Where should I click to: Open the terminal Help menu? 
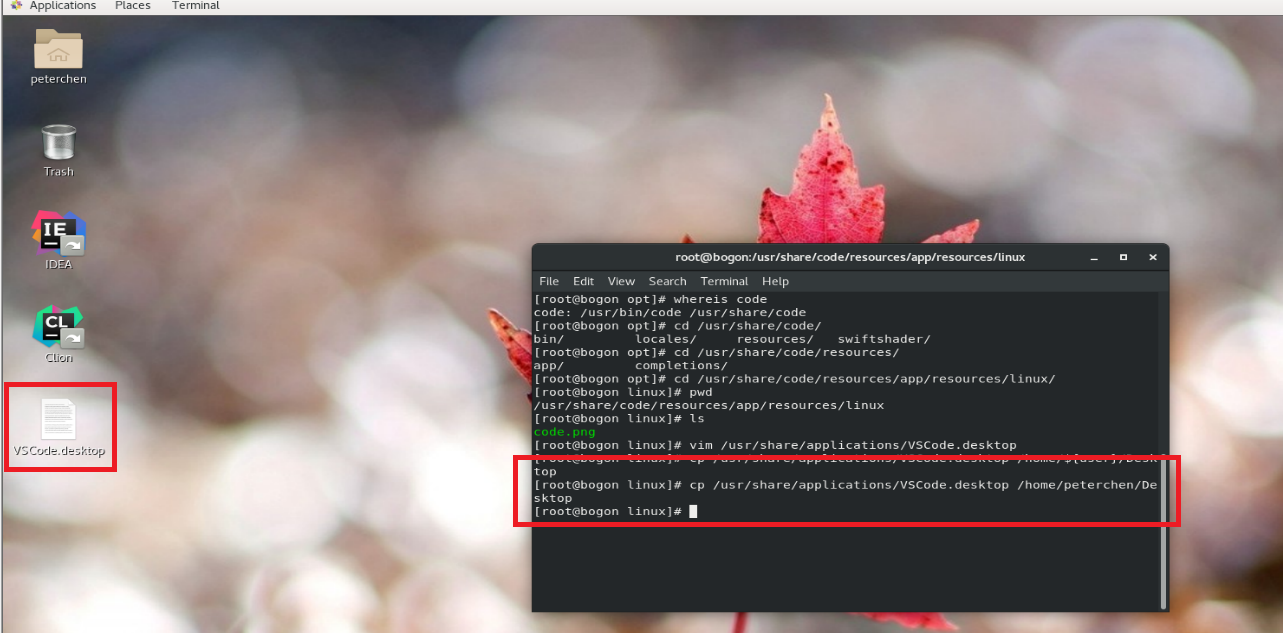775,281
